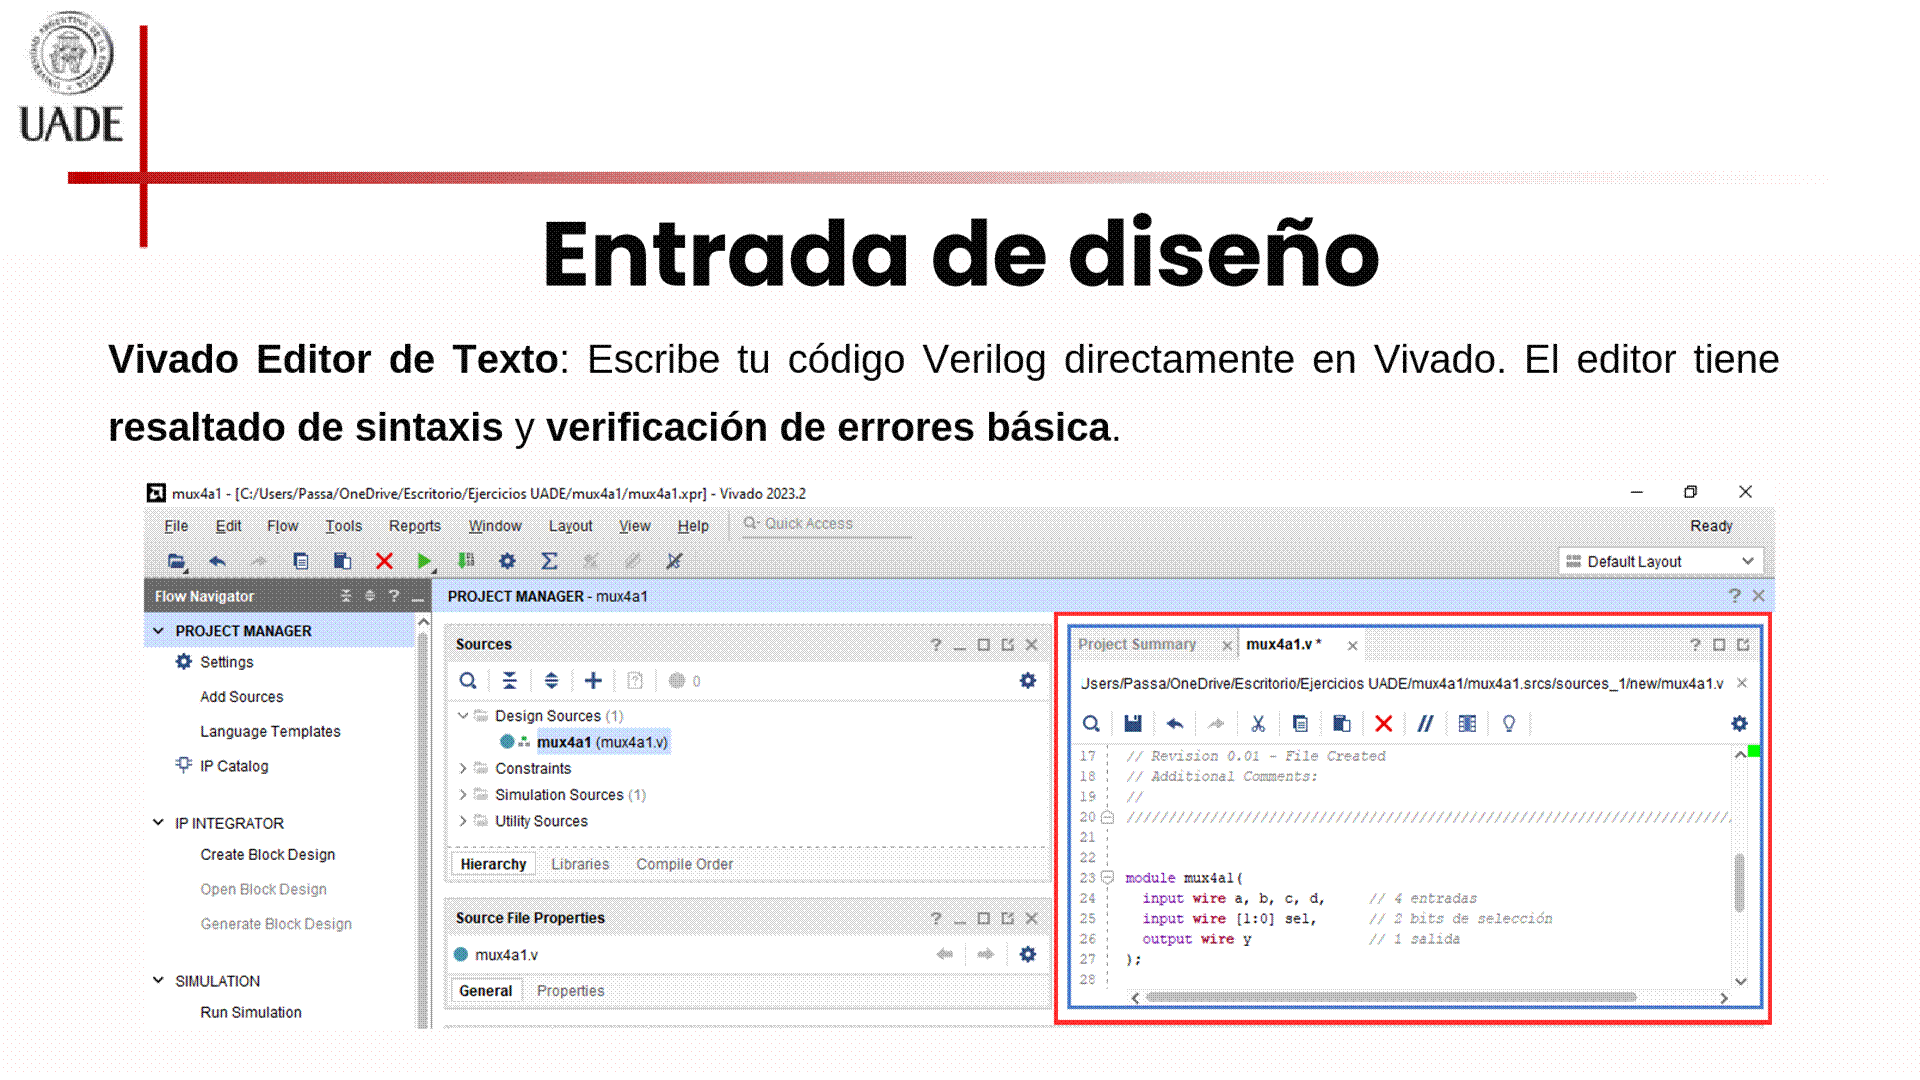
Task: Click the Report Utilization sigma icon in the toolbar
Action: click(549, 561)
